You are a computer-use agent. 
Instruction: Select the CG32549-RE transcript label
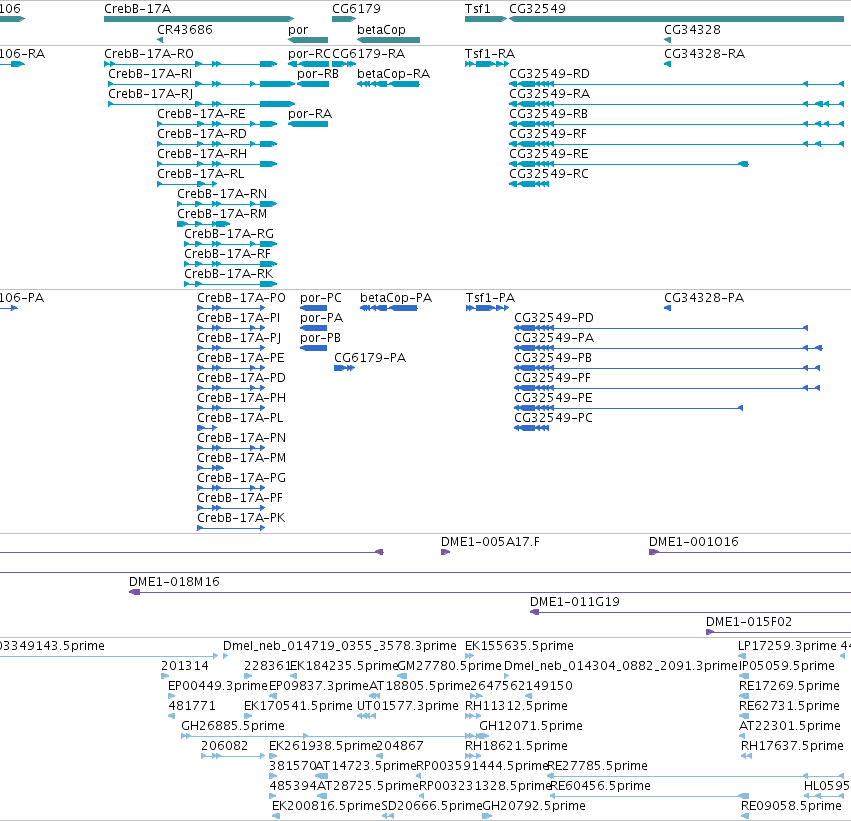pyautogui.click(x=549, y=154)
